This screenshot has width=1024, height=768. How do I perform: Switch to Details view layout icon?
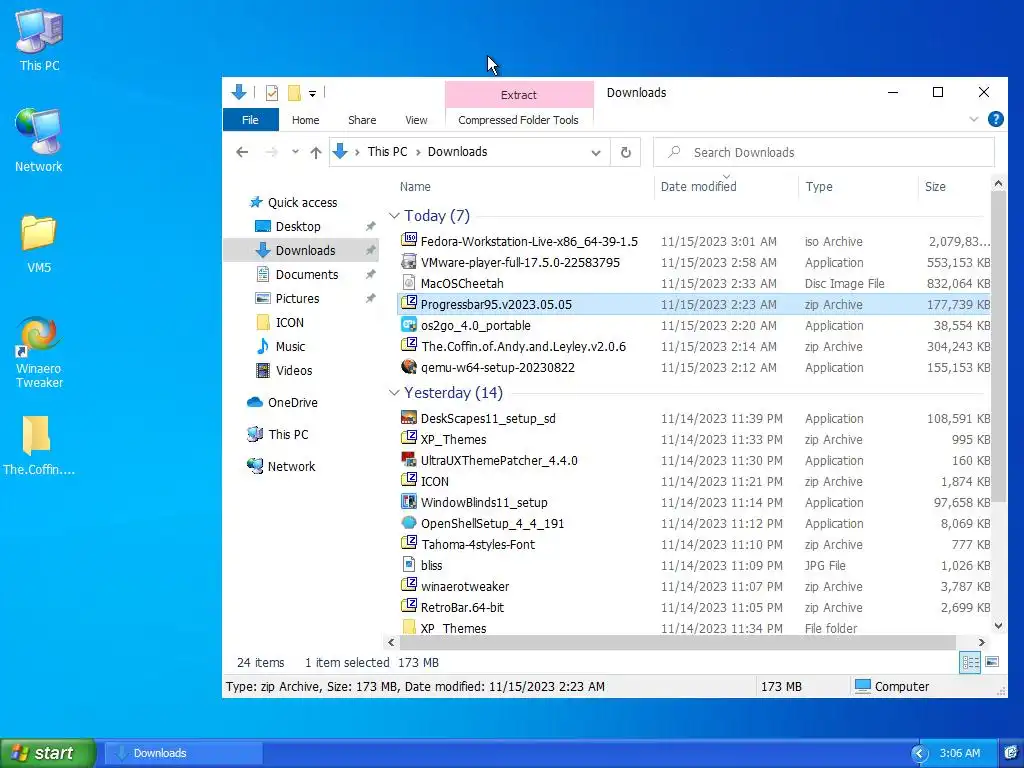tap(970, 663)
